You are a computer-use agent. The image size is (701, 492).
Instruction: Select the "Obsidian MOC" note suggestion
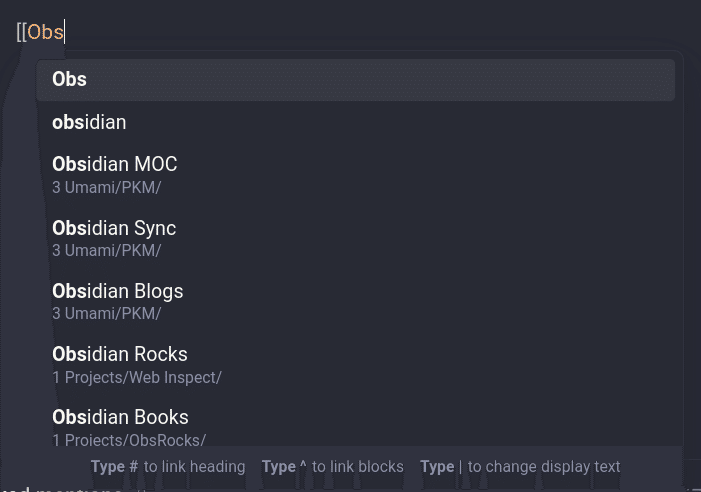355,175
